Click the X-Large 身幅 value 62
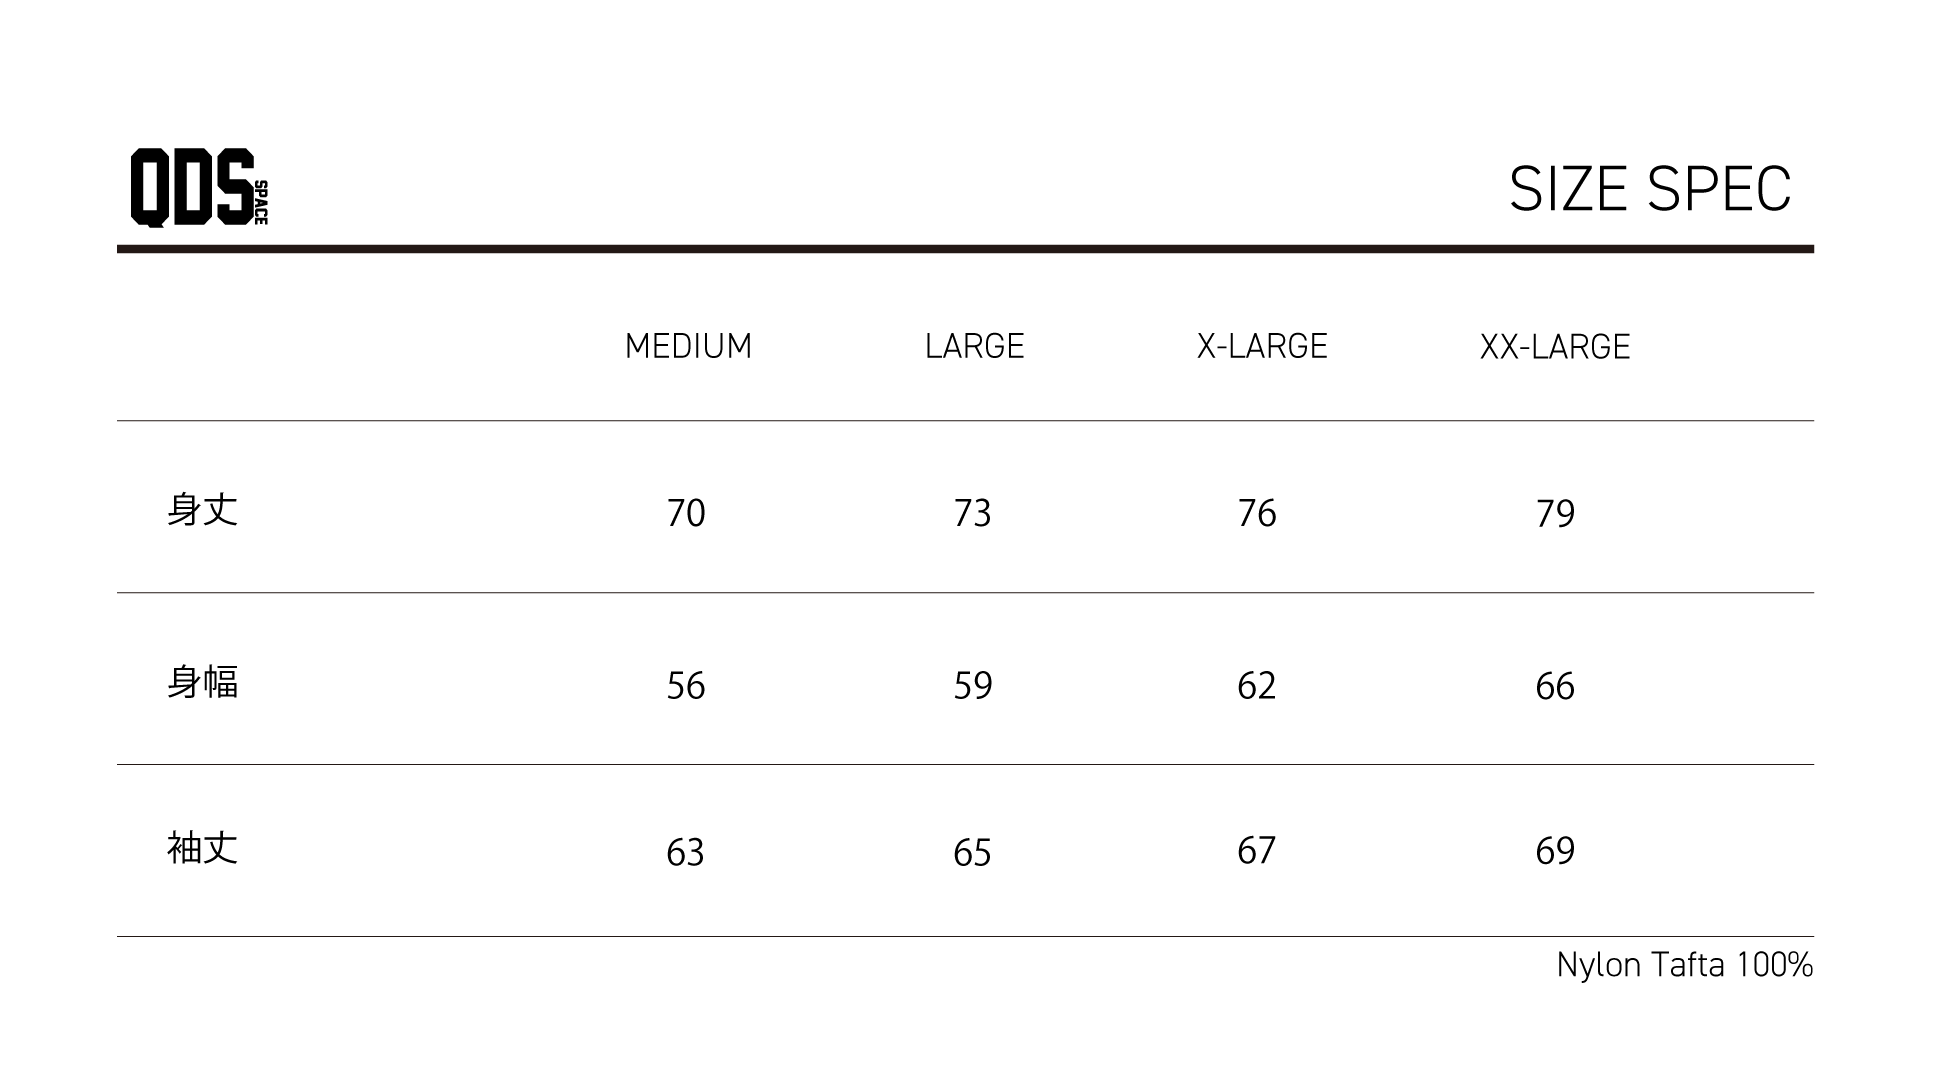Viewport: 1960px width, 1080px height. [1257, 686]
